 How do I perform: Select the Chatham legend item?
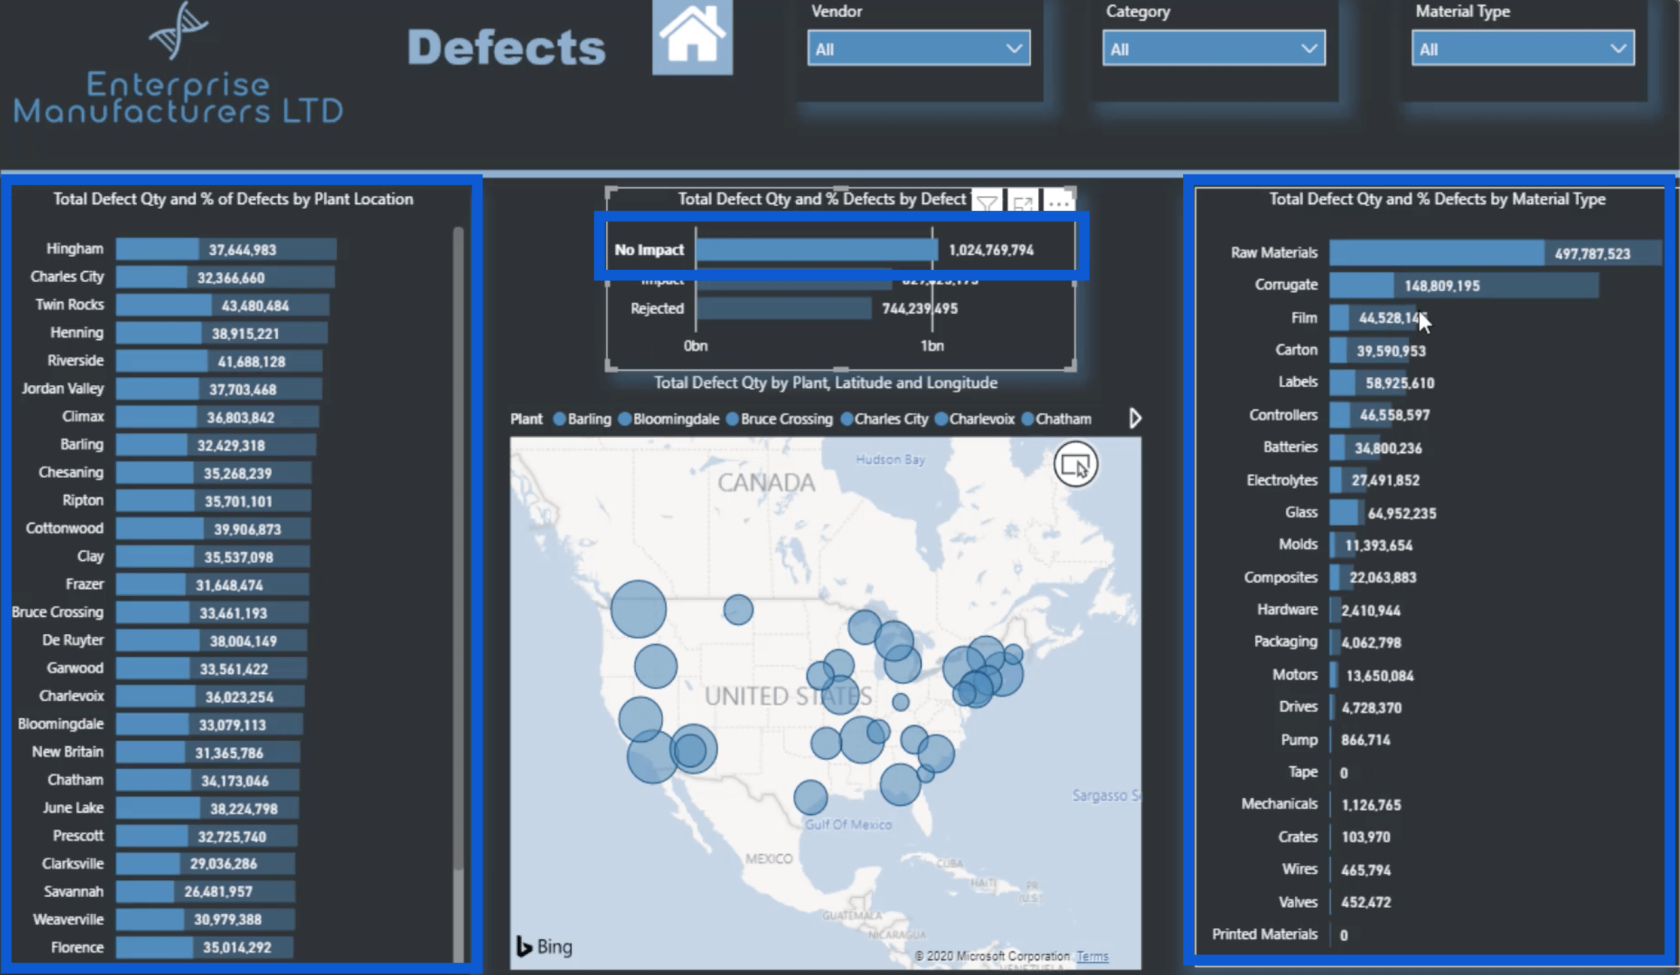(1056, 419)
